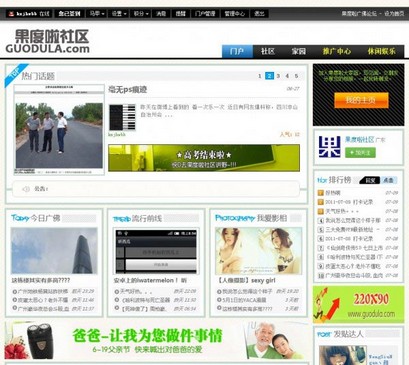This screenshot has height=365, width=409.
Task: Select the 家园 navigation tab
Action: click(298, 51)
